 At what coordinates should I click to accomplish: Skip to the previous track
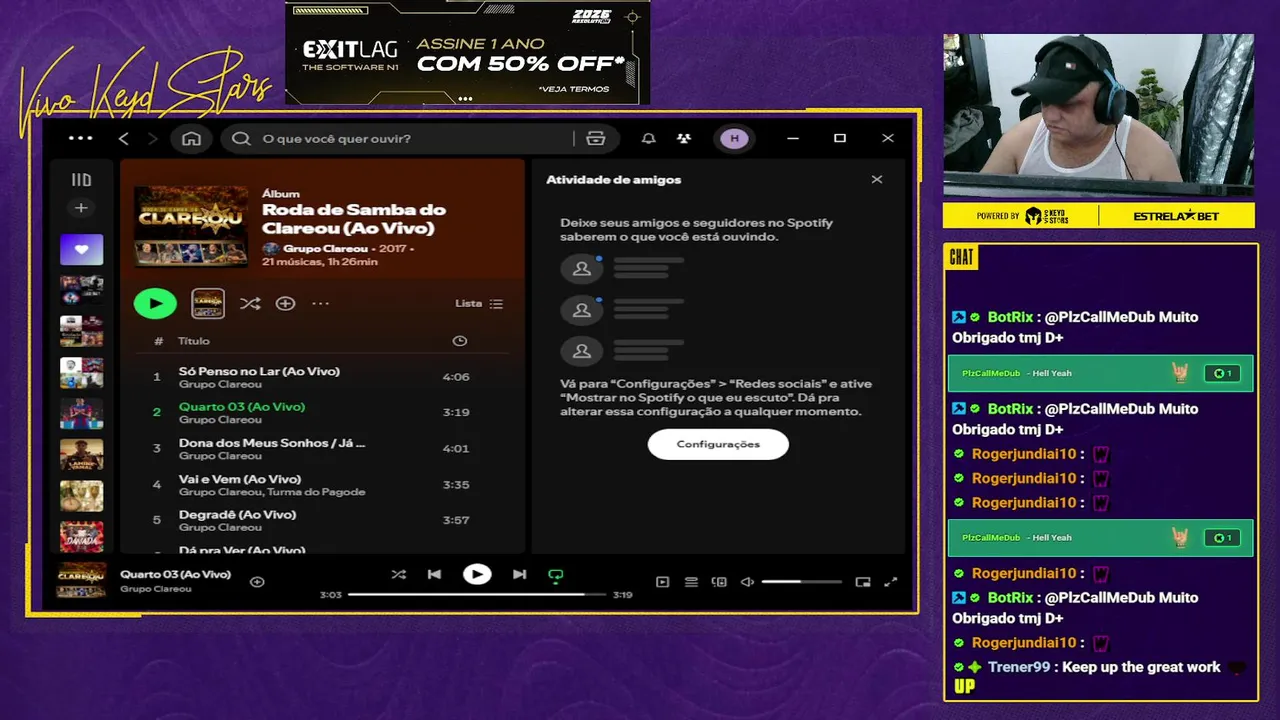434,574
